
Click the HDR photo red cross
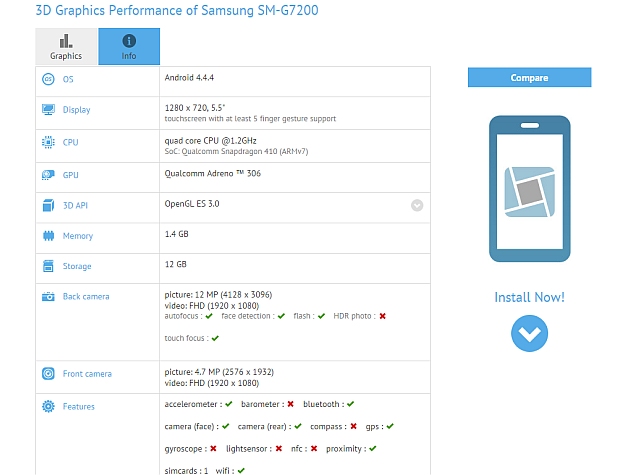pyautogui.click(x=382, y=316)
